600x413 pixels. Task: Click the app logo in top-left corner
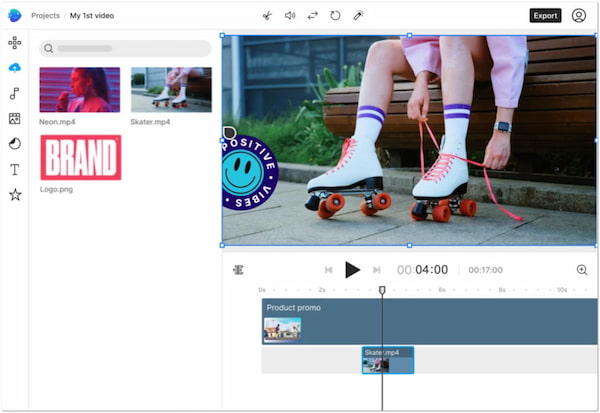(15, 16)
